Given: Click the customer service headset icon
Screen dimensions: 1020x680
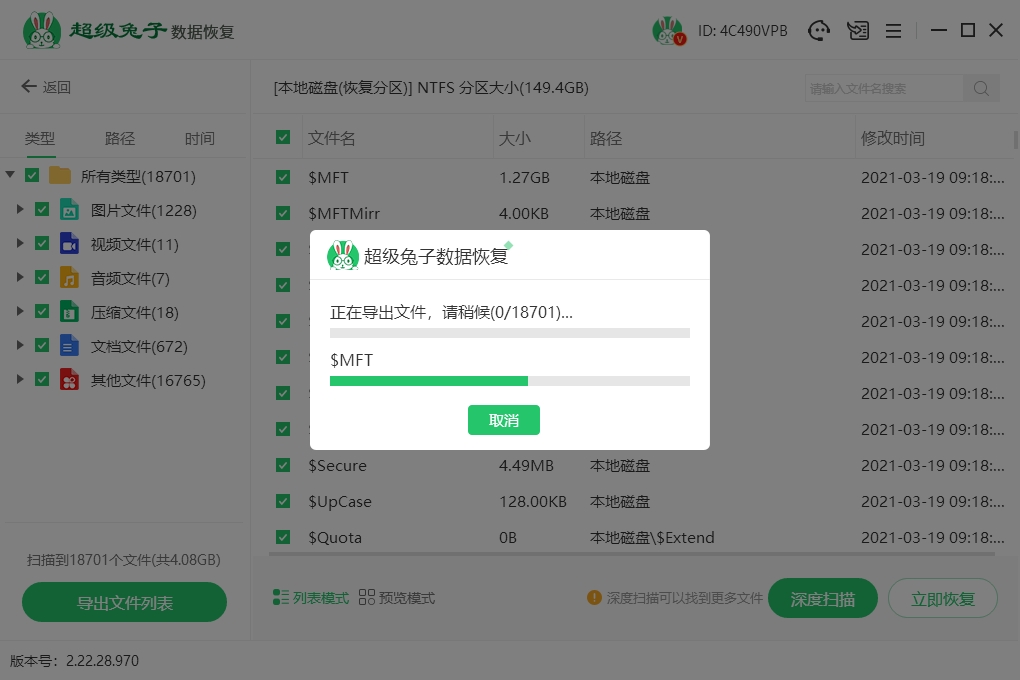Looking at the screenshot, I should (820, 31).
